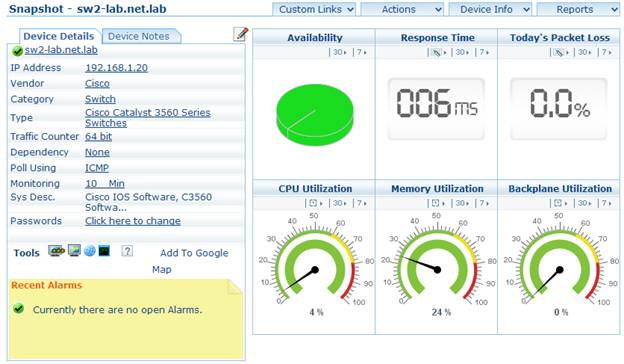Click the Memory Utilization real-time graph icon
The image size is (624, 364).
pyautogui.click(x=436, y=203)
